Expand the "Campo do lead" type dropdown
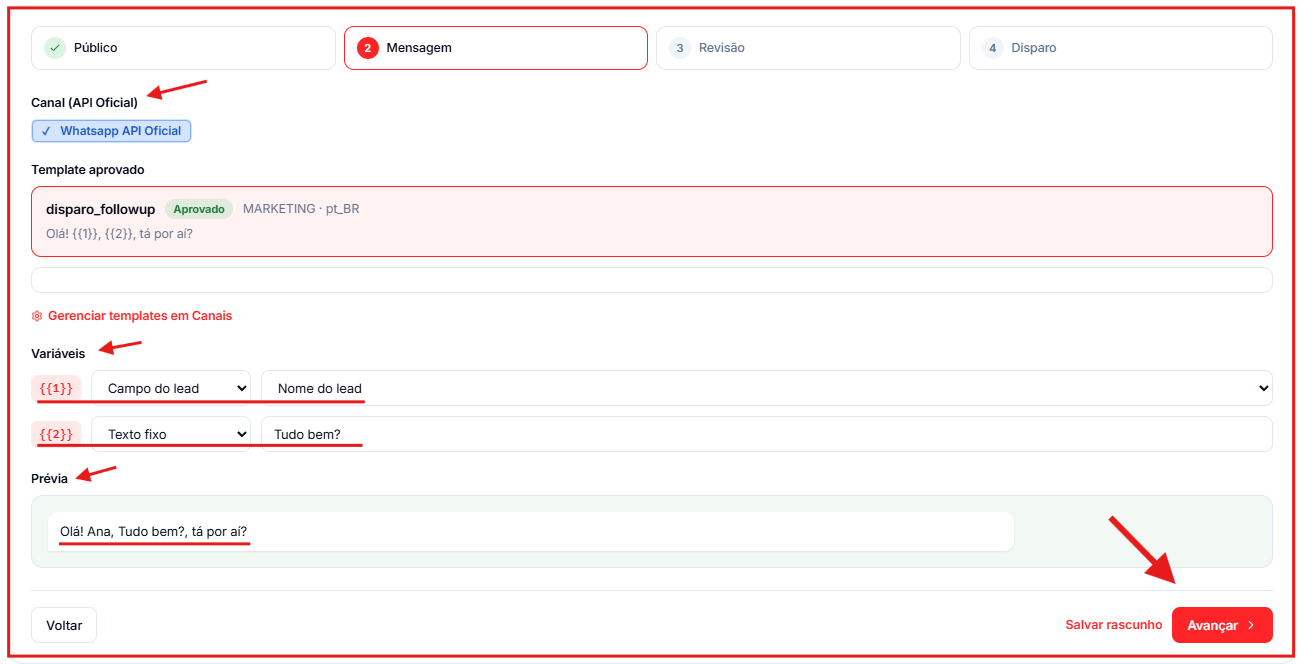This screenshot has height=664, width=1301. 171,388
